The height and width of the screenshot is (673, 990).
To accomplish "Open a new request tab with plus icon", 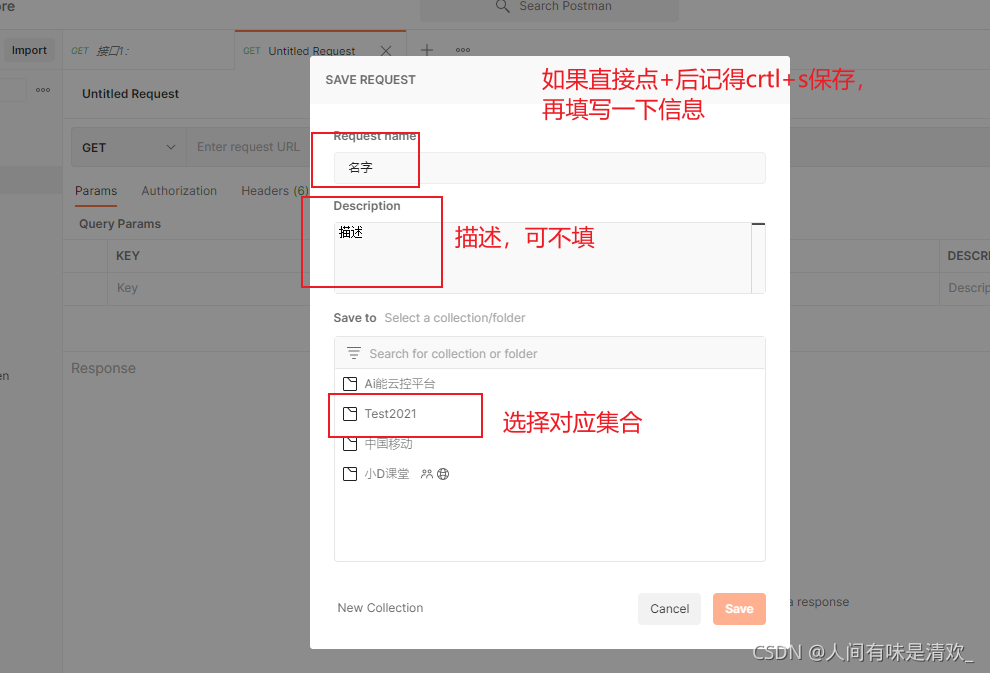I will (x=427, y=50).
